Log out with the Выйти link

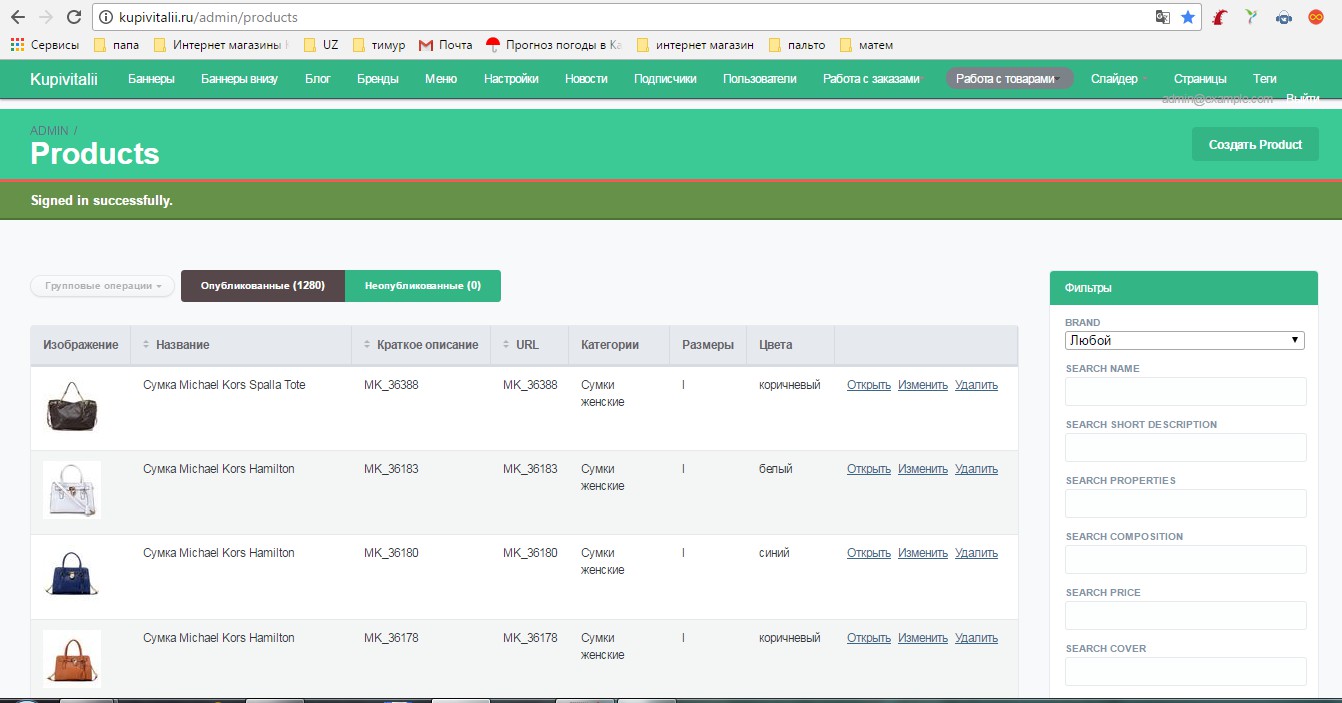coord(1302,98)
